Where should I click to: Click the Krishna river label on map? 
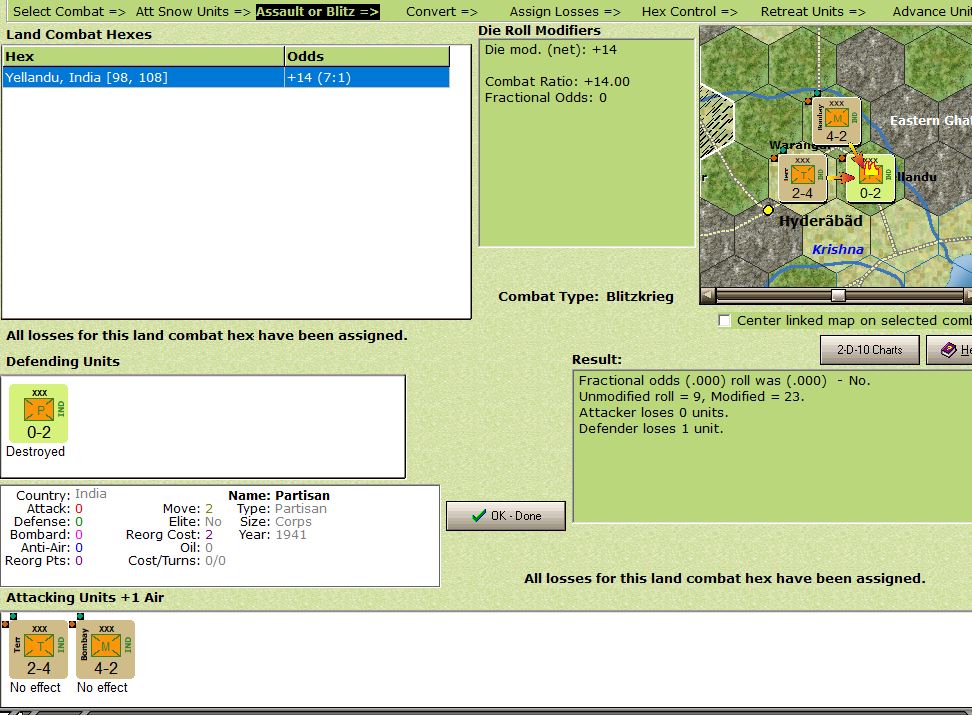pos(837,249)
